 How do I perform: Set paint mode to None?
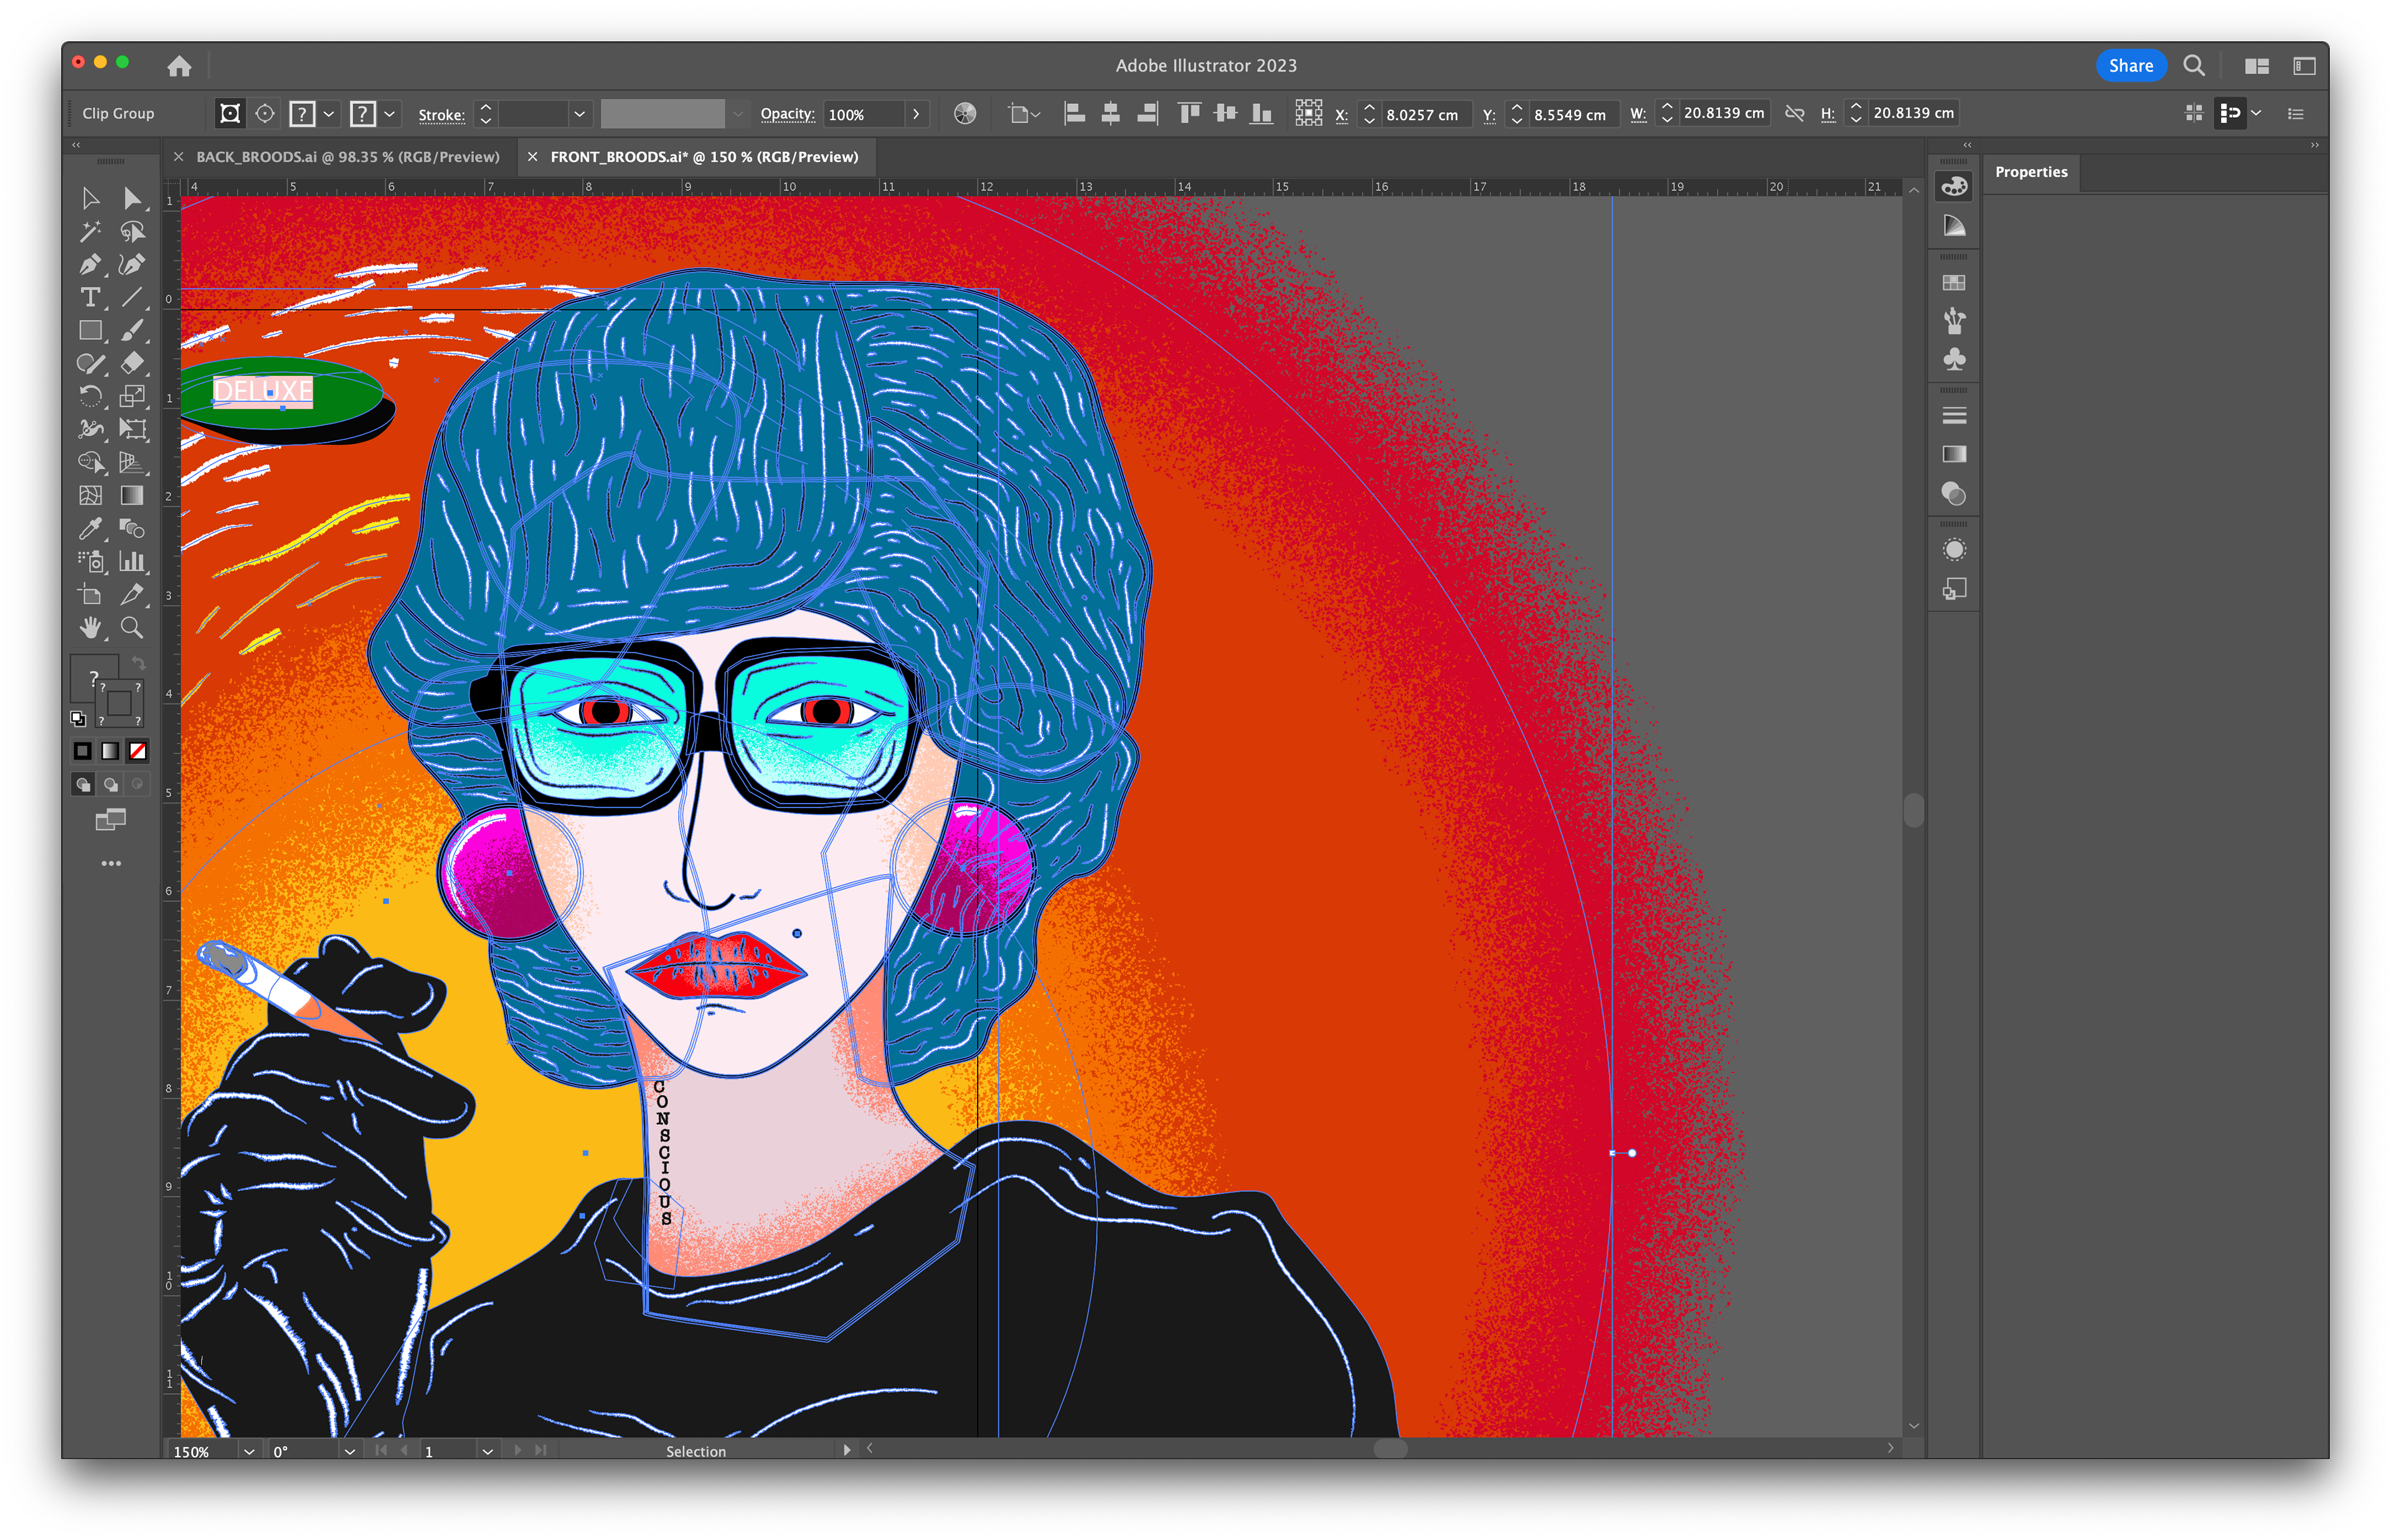click(138, 751)
